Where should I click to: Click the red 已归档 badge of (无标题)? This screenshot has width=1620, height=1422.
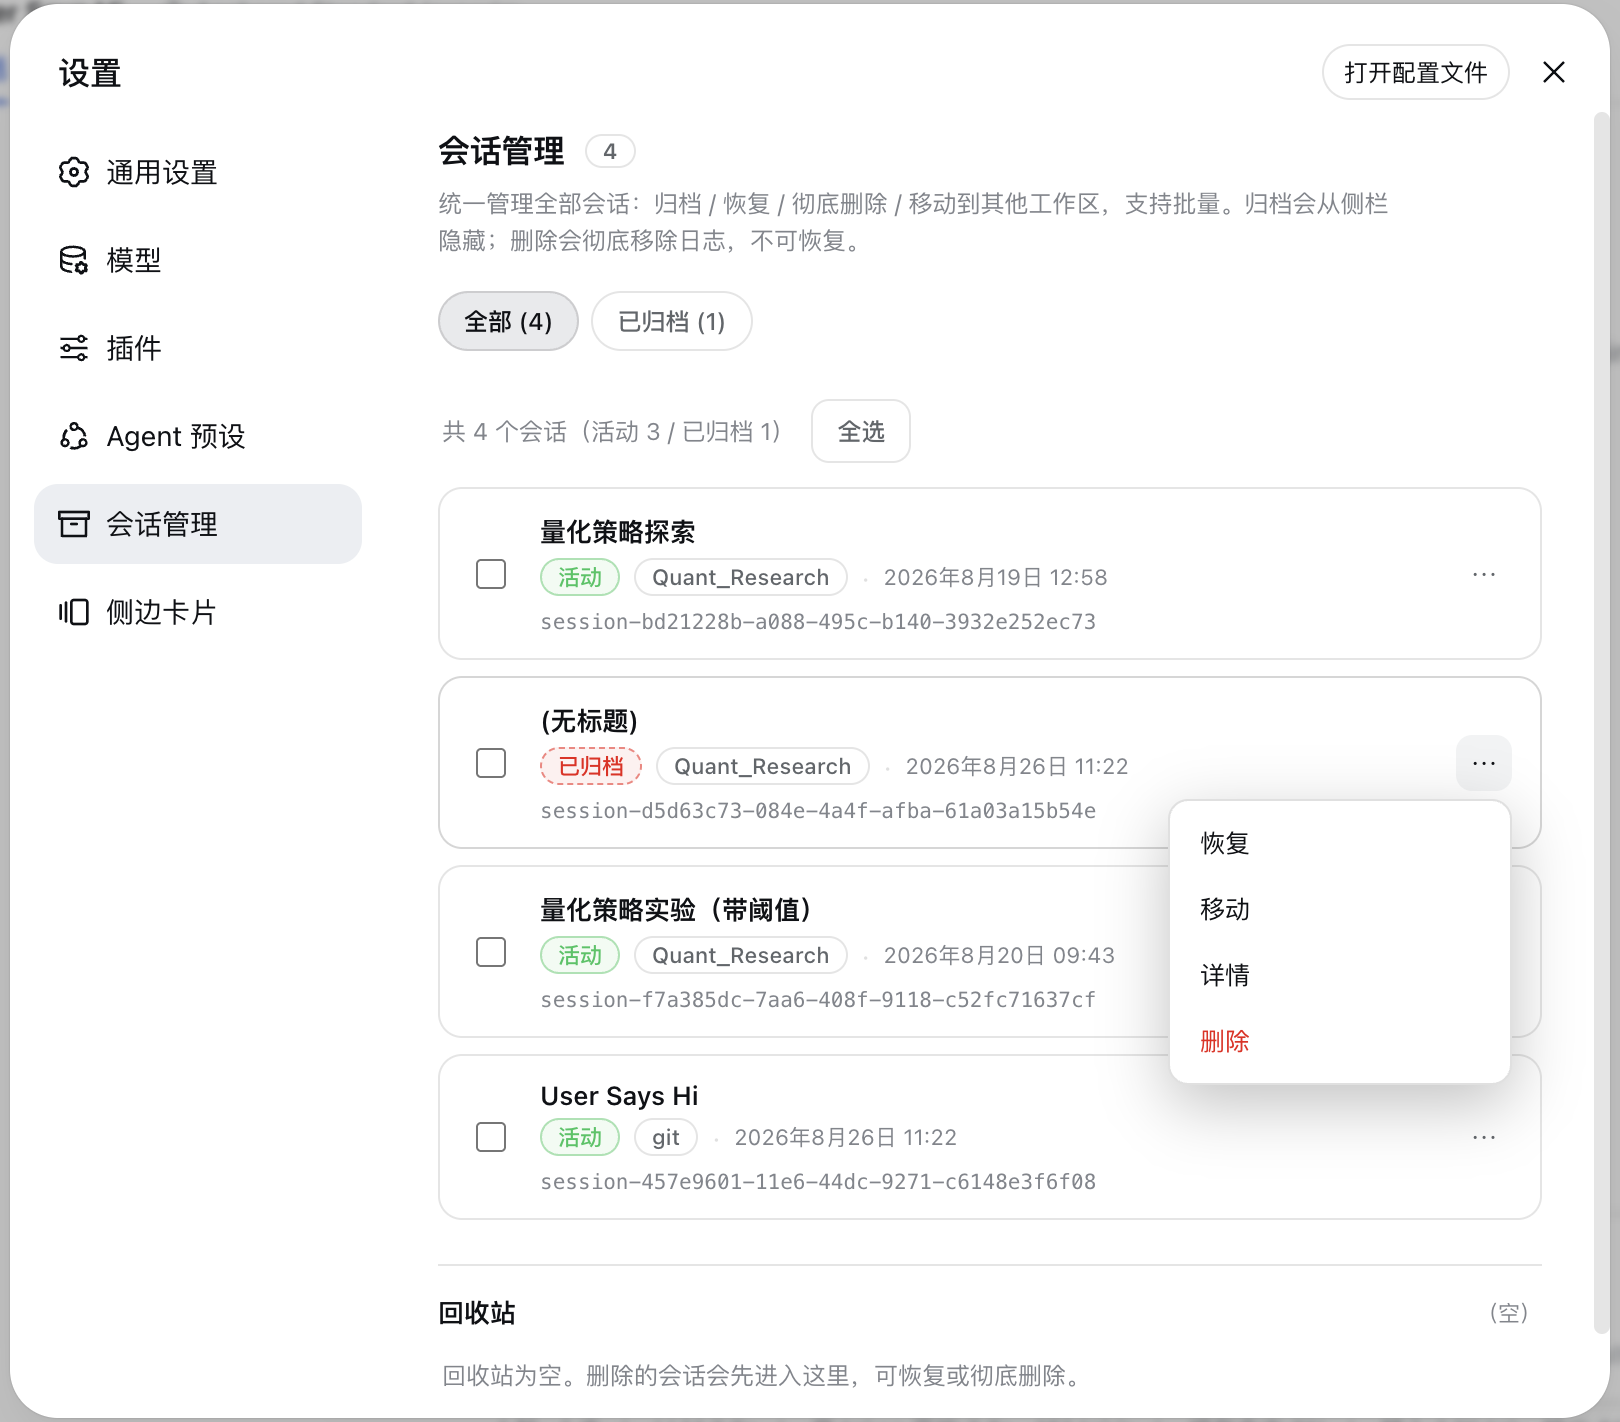click(x=591, y=766)
